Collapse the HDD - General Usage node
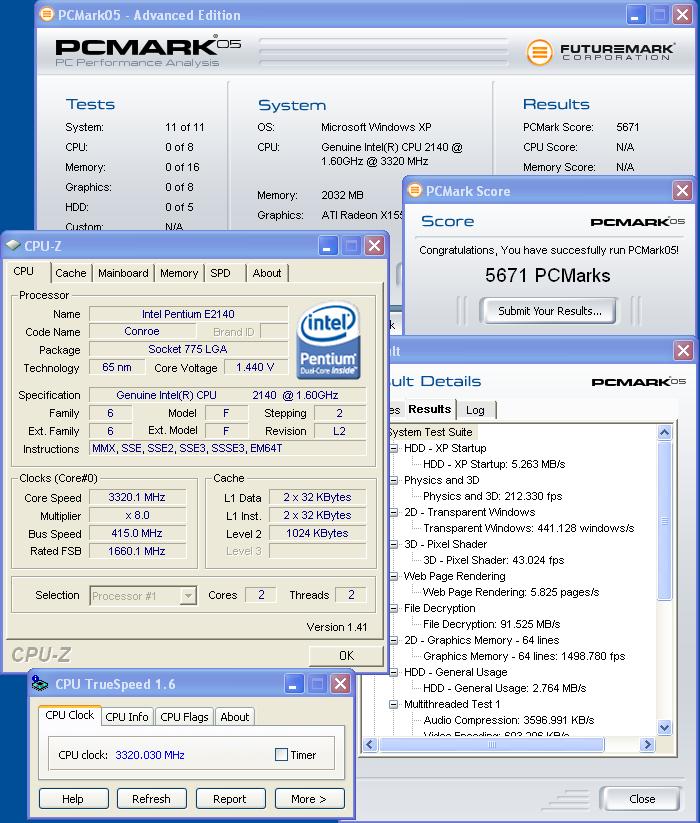Viewport: 700px width, 823px height. coord(394,672)
